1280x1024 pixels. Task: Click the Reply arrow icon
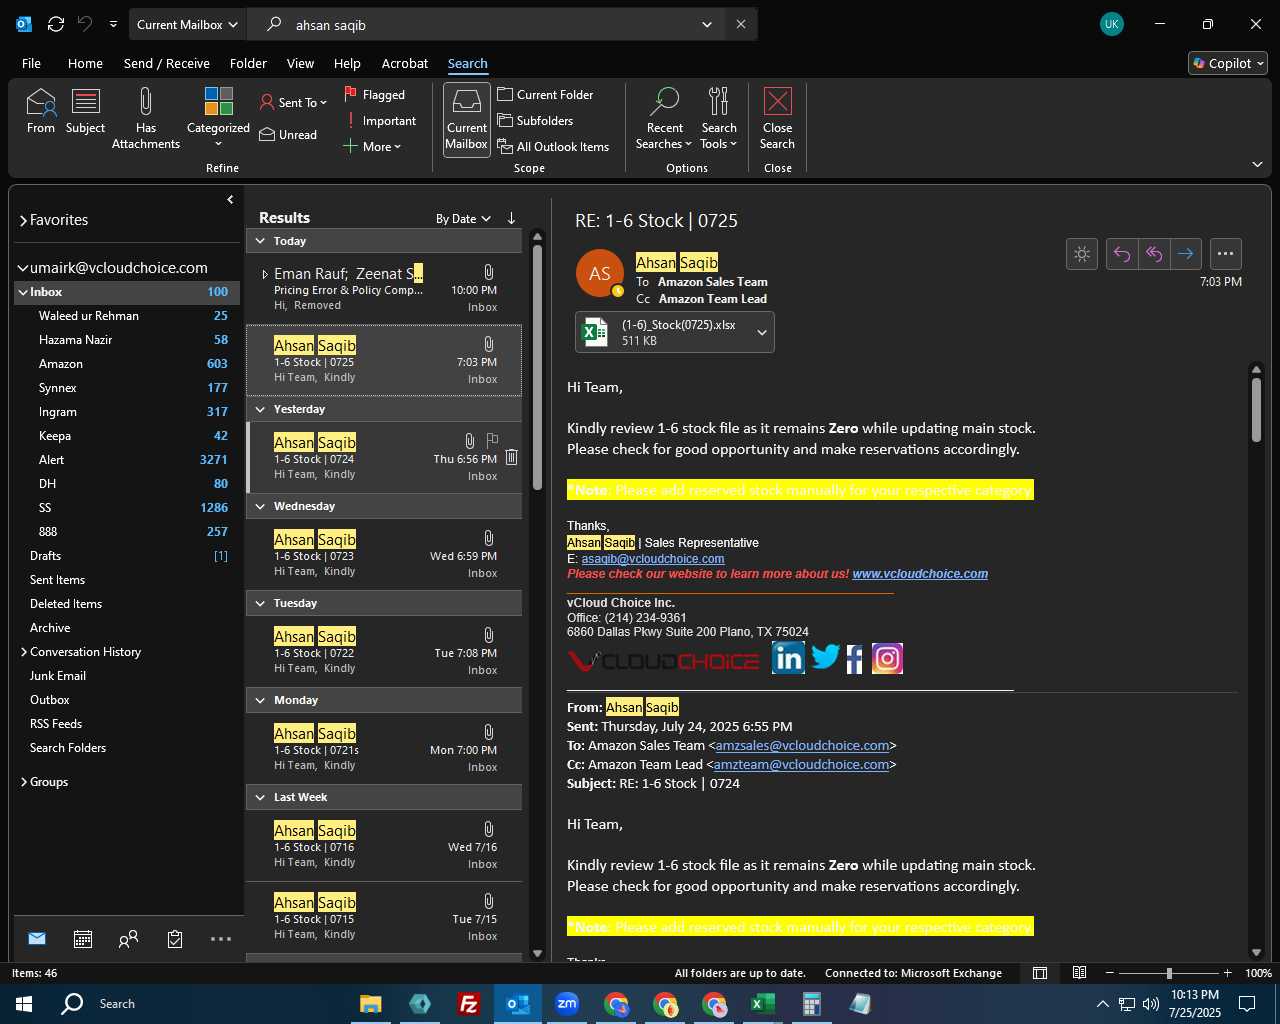click(x=1122, y=254)
